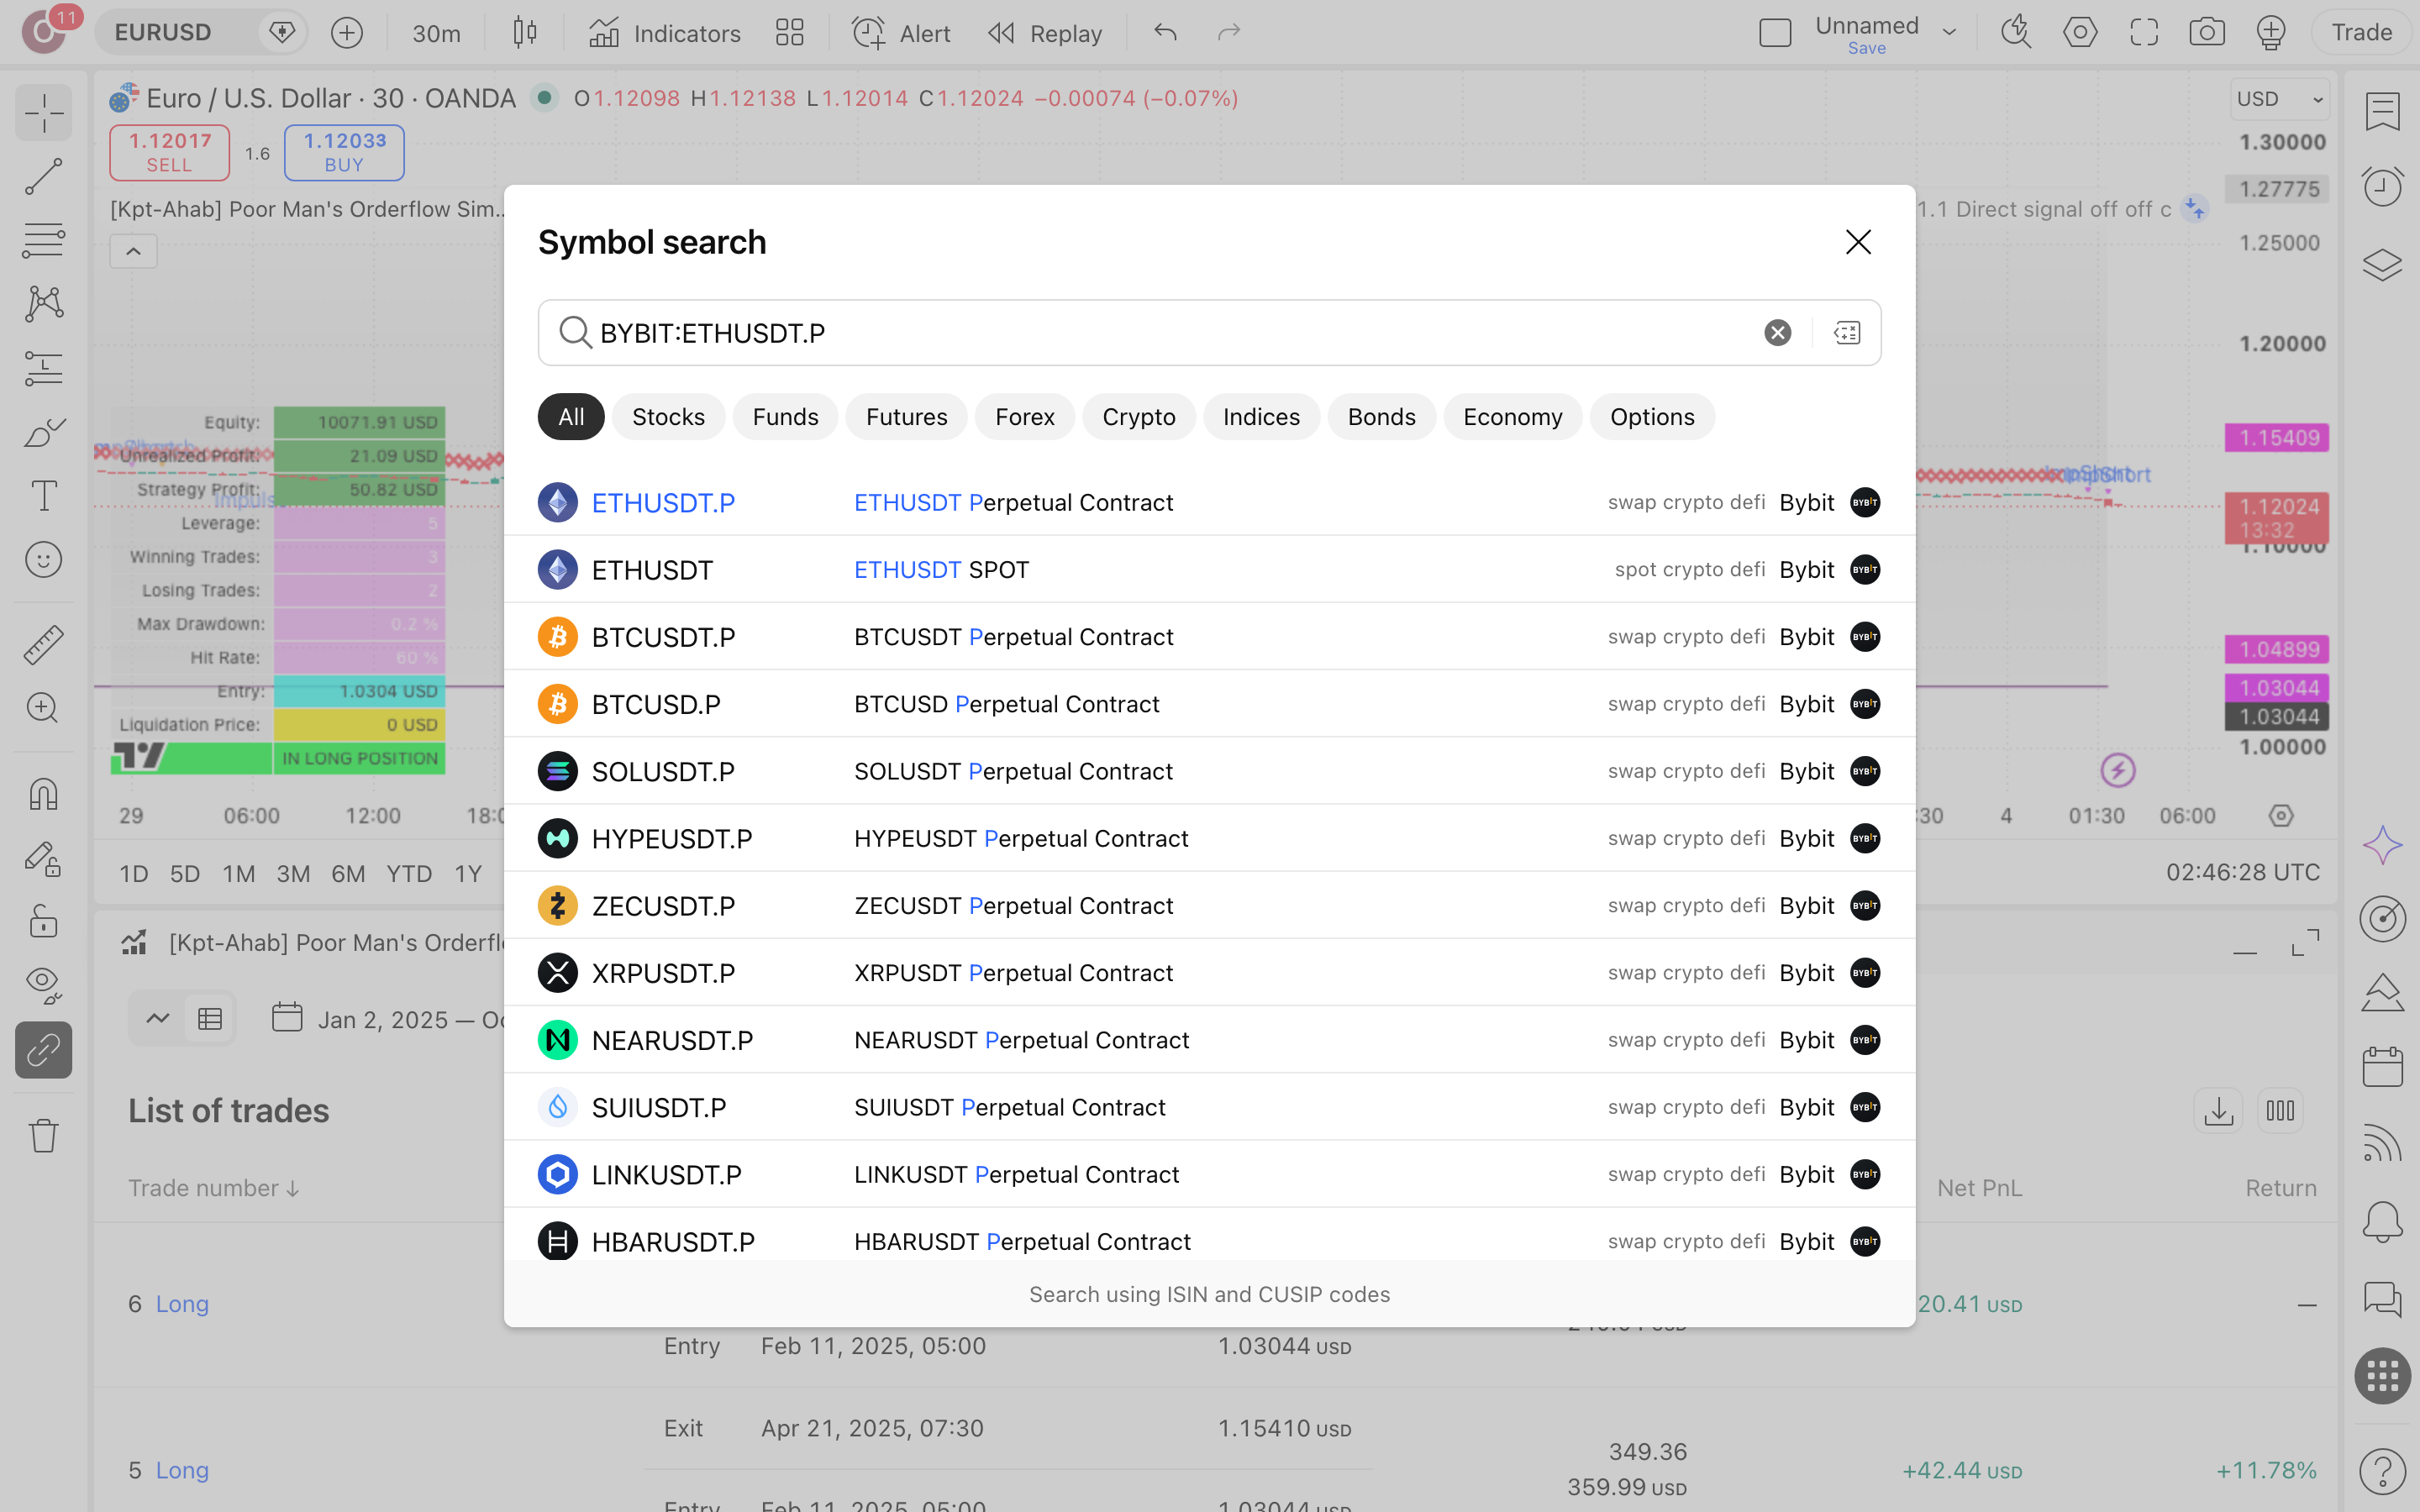
Task: Clear the symbol search field
Action: 1777,333
